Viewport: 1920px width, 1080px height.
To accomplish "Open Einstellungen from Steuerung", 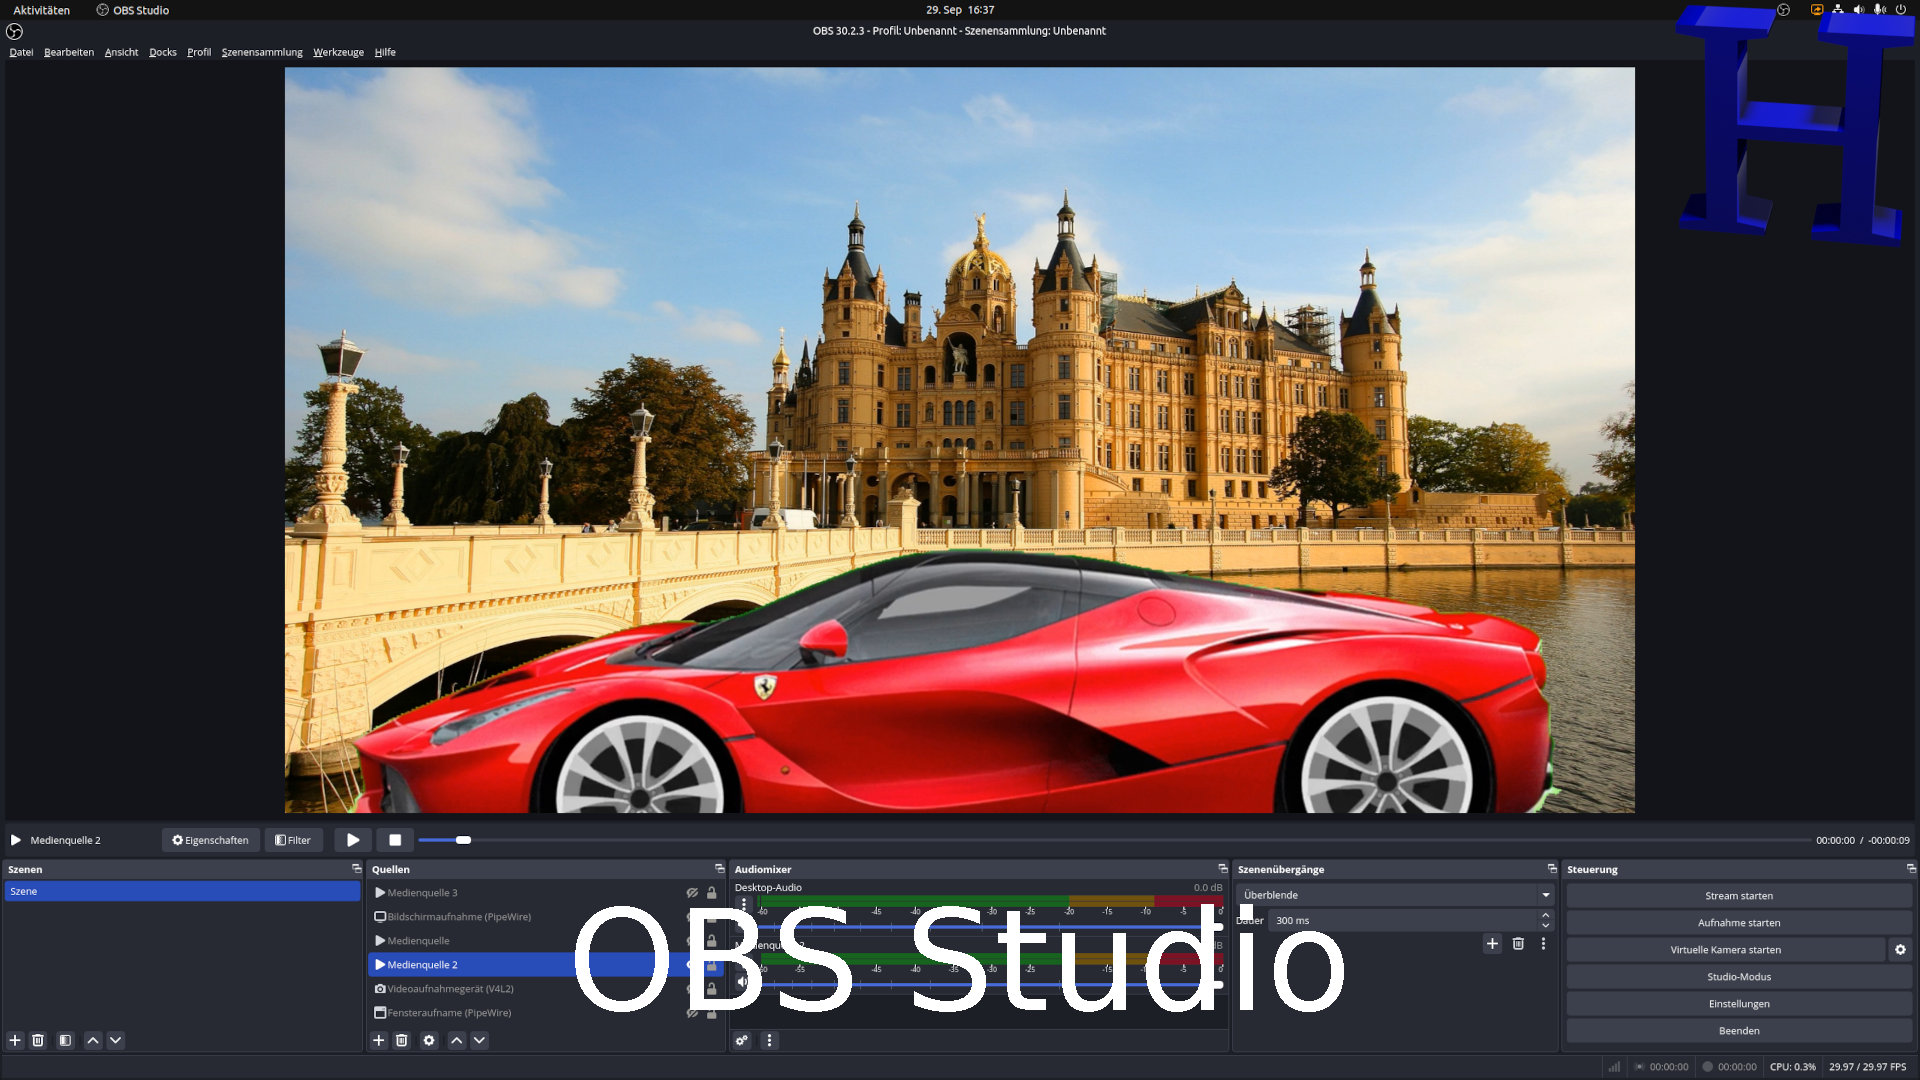I will pyautogui.click(x=1739, y=1004).
